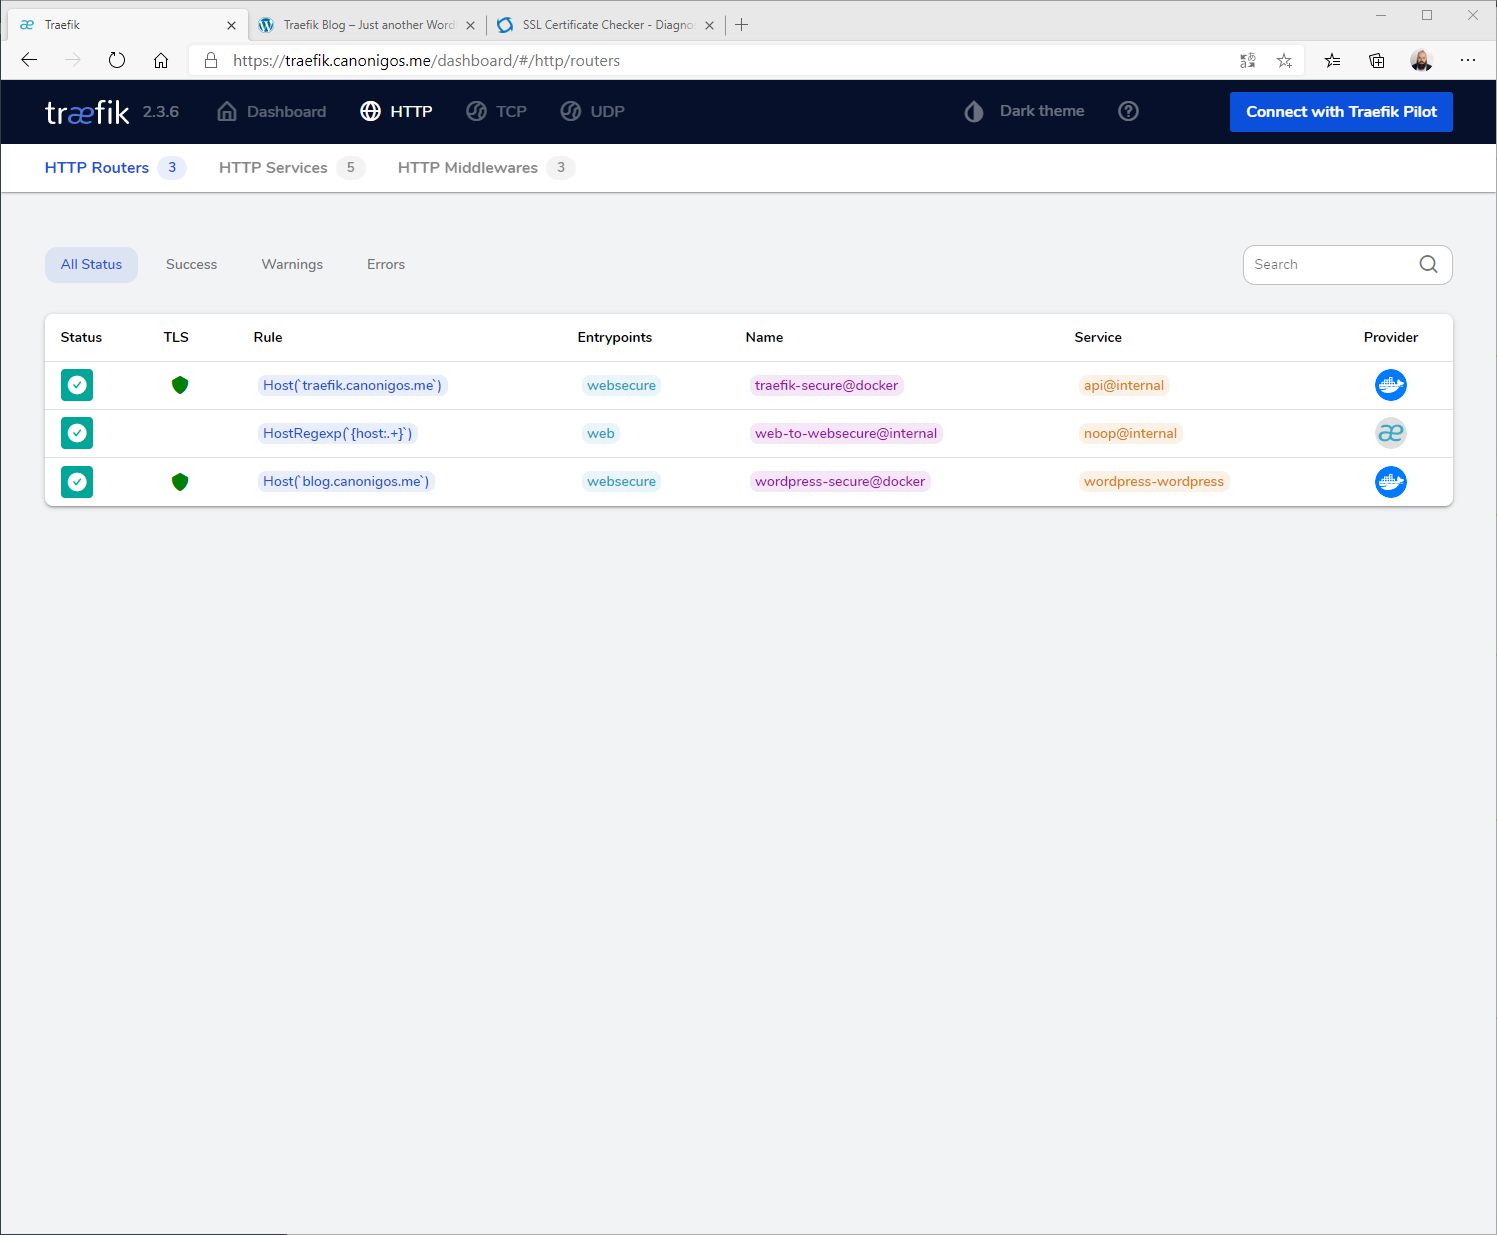
Task: Click TLS shield icon for blog.canonigos.me
Action: pyautogui.click(x=180, y=482)
